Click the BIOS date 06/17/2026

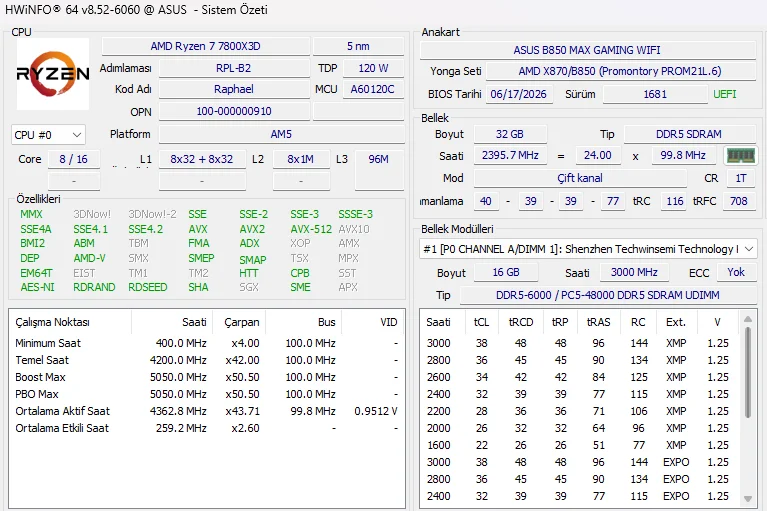coord(519,94)
